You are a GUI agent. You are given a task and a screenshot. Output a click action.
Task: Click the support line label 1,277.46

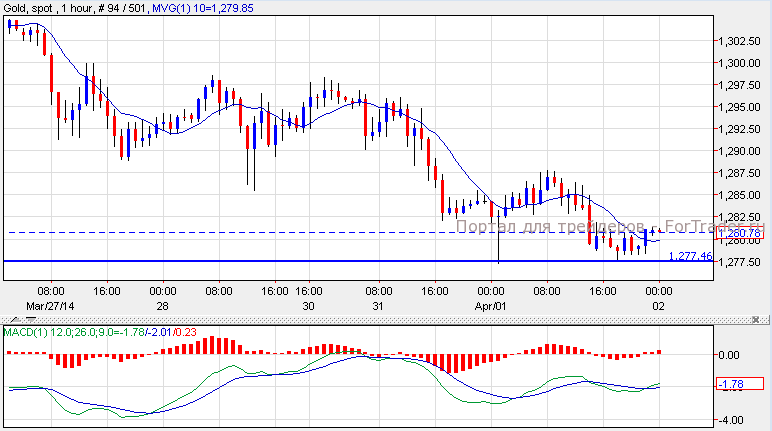pyautogui.click(x=690, y=256)
